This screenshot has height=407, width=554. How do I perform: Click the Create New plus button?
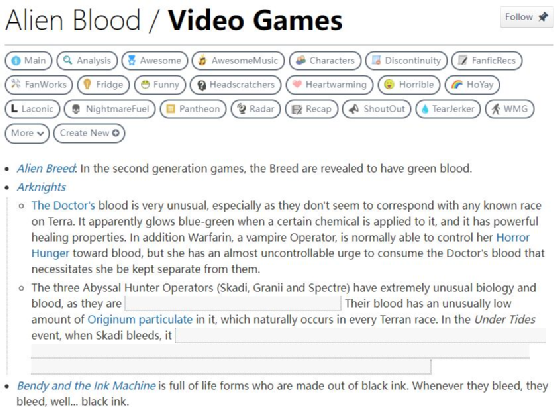click(x=89, y=133)
